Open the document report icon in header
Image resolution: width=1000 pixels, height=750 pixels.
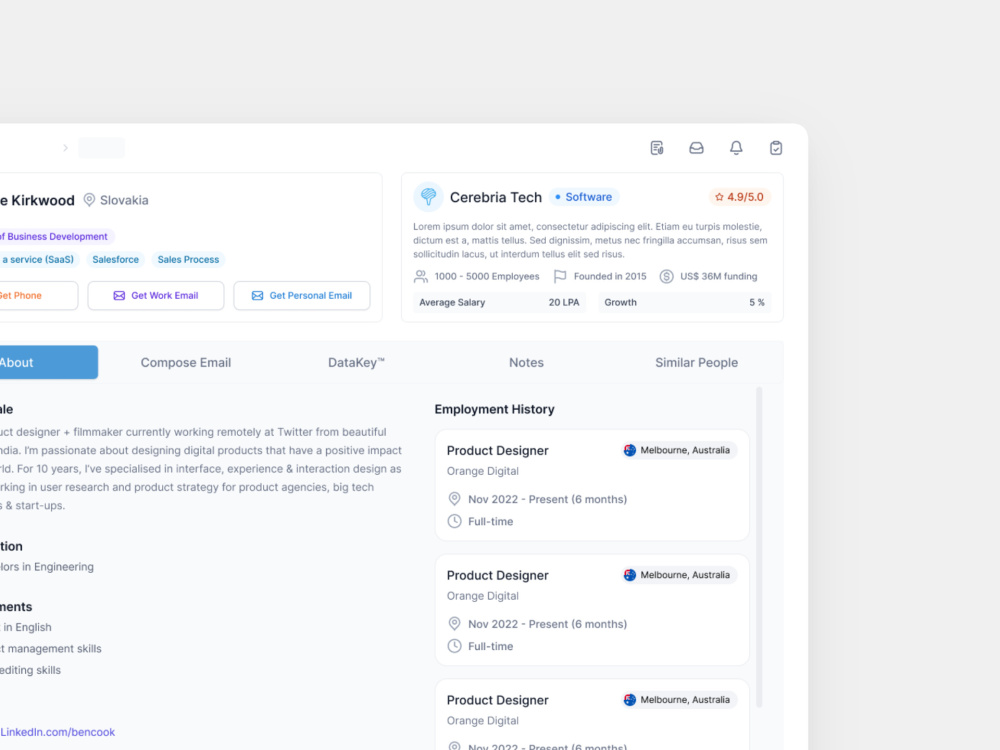pyautogui.click(x=657, y=148)
